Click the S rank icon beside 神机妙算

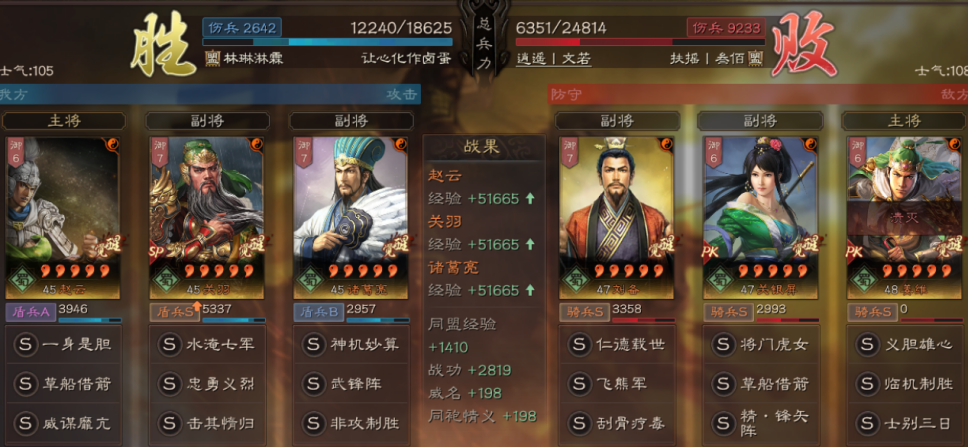(314, 344)
